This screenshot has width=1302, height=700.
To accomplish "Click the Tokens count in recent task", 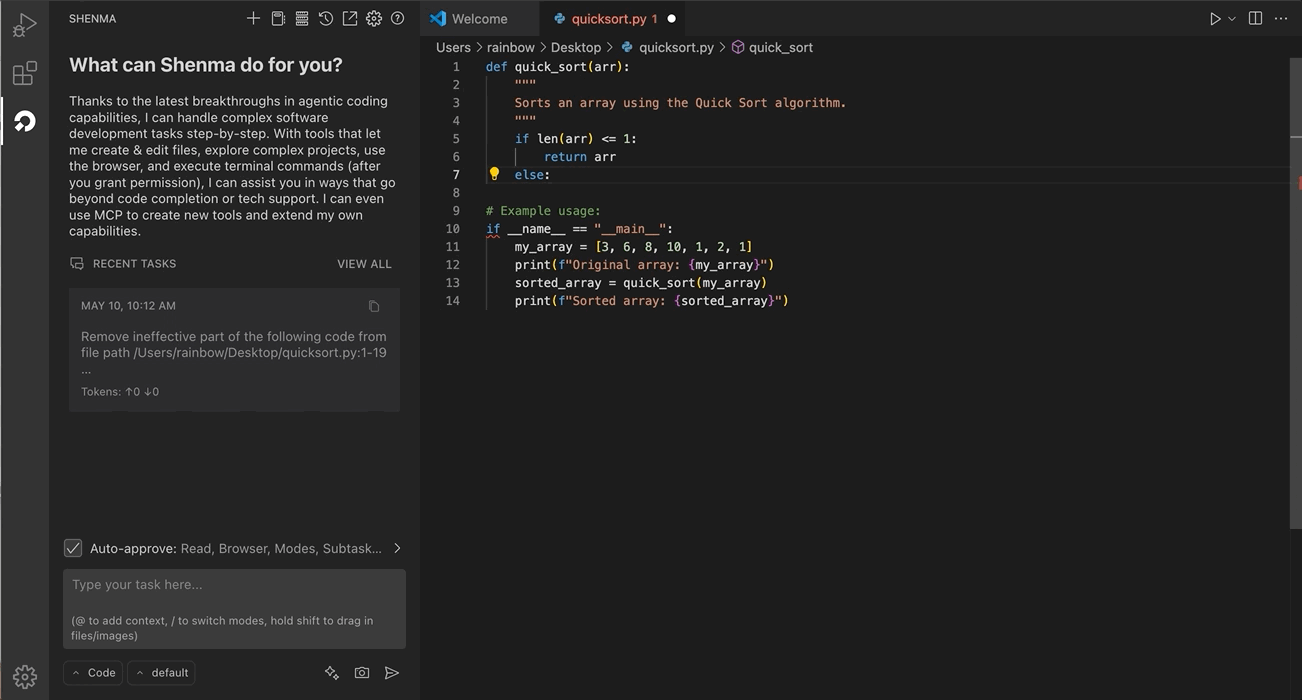I will coord(120,392).
